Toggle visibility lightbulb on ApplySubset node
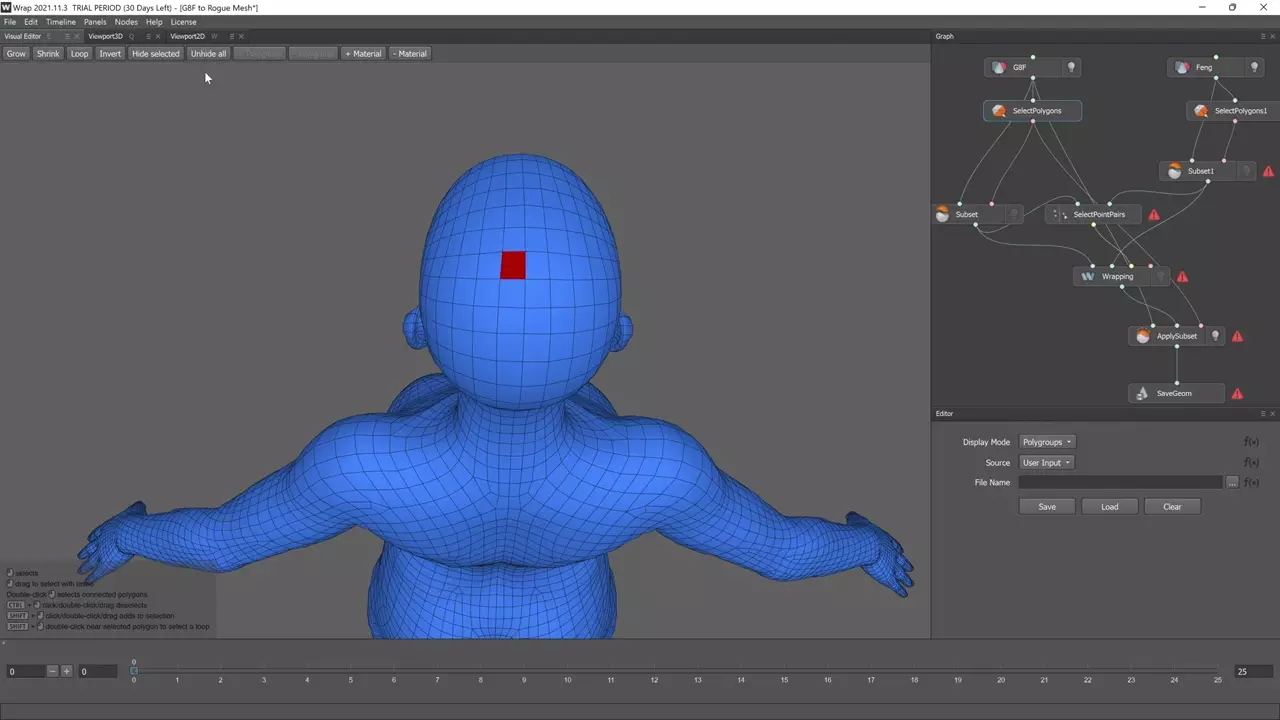 coord(1215,337)
